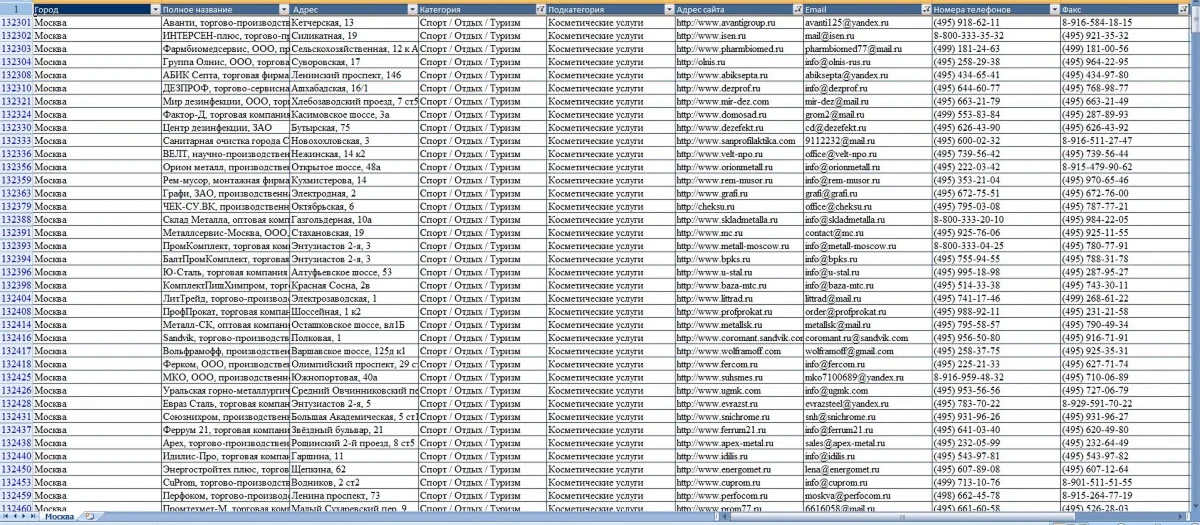Select email cell pharmbiomed77@mail.ru

(867, 48)
